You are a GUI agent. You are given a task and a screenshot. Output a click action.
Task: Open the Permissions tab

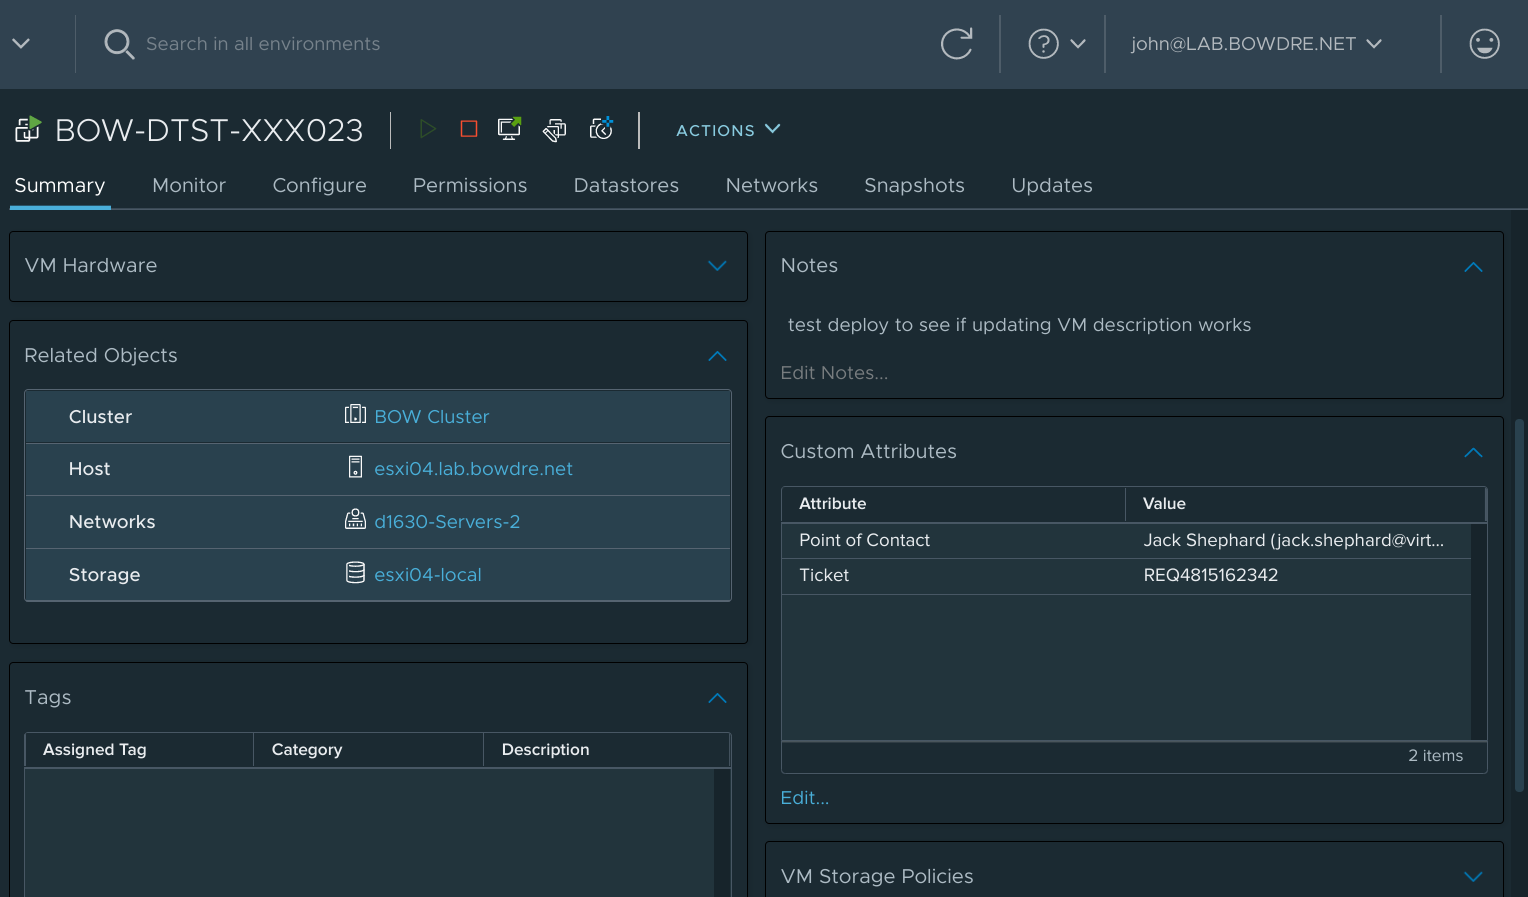[x=470, y=186]
